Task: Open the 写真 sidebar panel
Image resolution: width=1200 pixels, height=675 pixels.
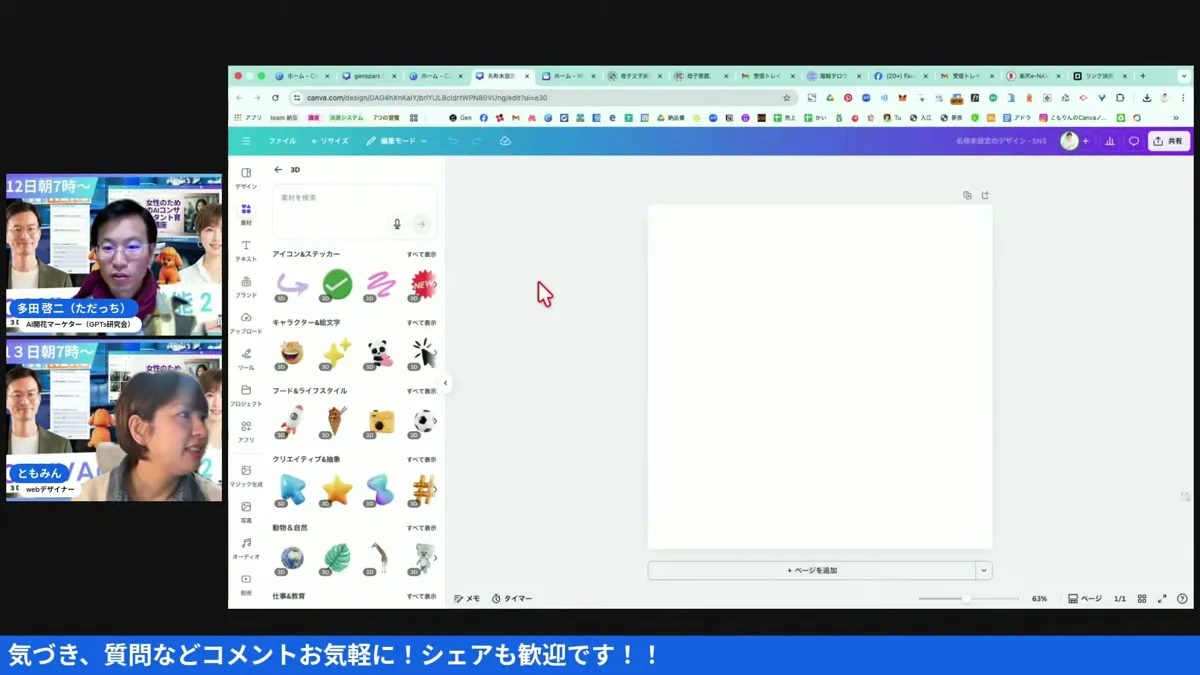Action: pyautogui.click(x=246, y=512)
